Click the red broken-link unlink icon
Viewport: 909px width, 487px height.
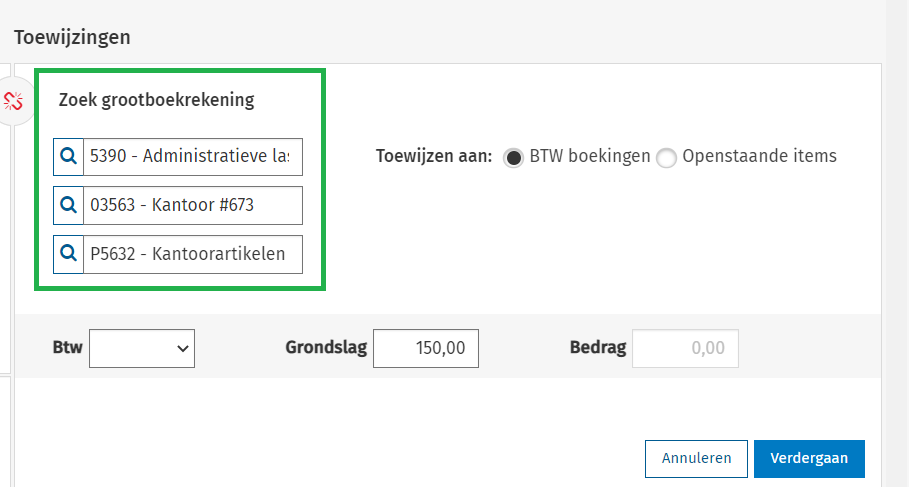click(13, 101)
